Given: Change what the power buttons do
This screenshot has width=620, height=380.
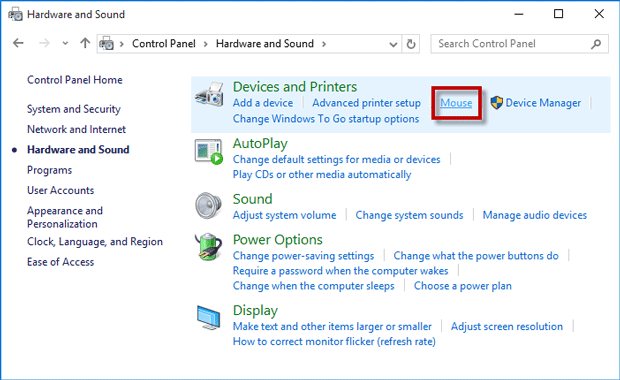Looking at the screenshot, I should 476,256.
